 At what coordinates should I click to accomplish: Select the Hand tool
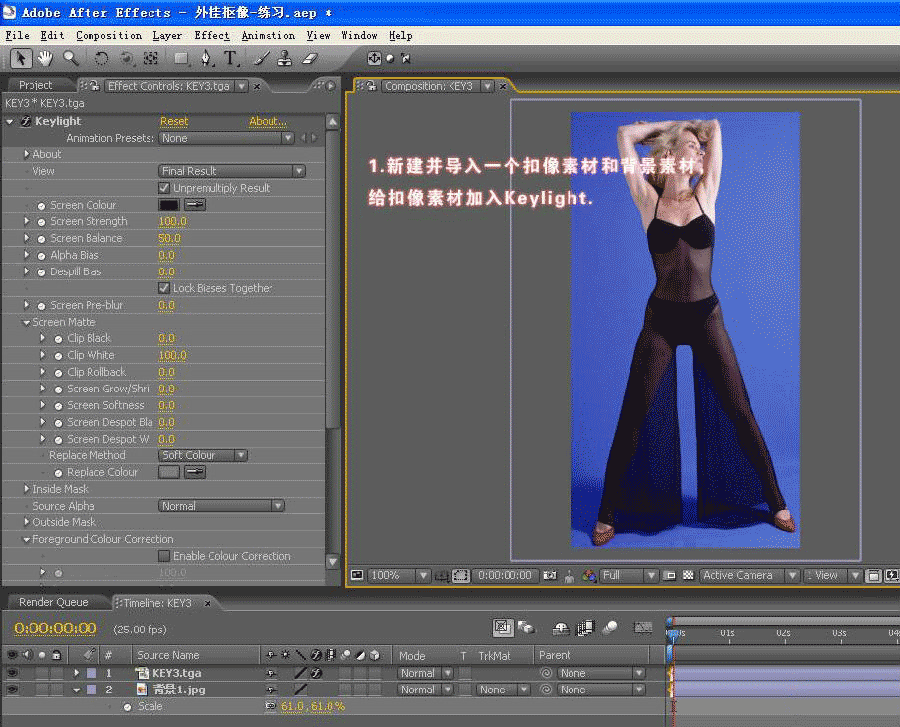(45, 59)
